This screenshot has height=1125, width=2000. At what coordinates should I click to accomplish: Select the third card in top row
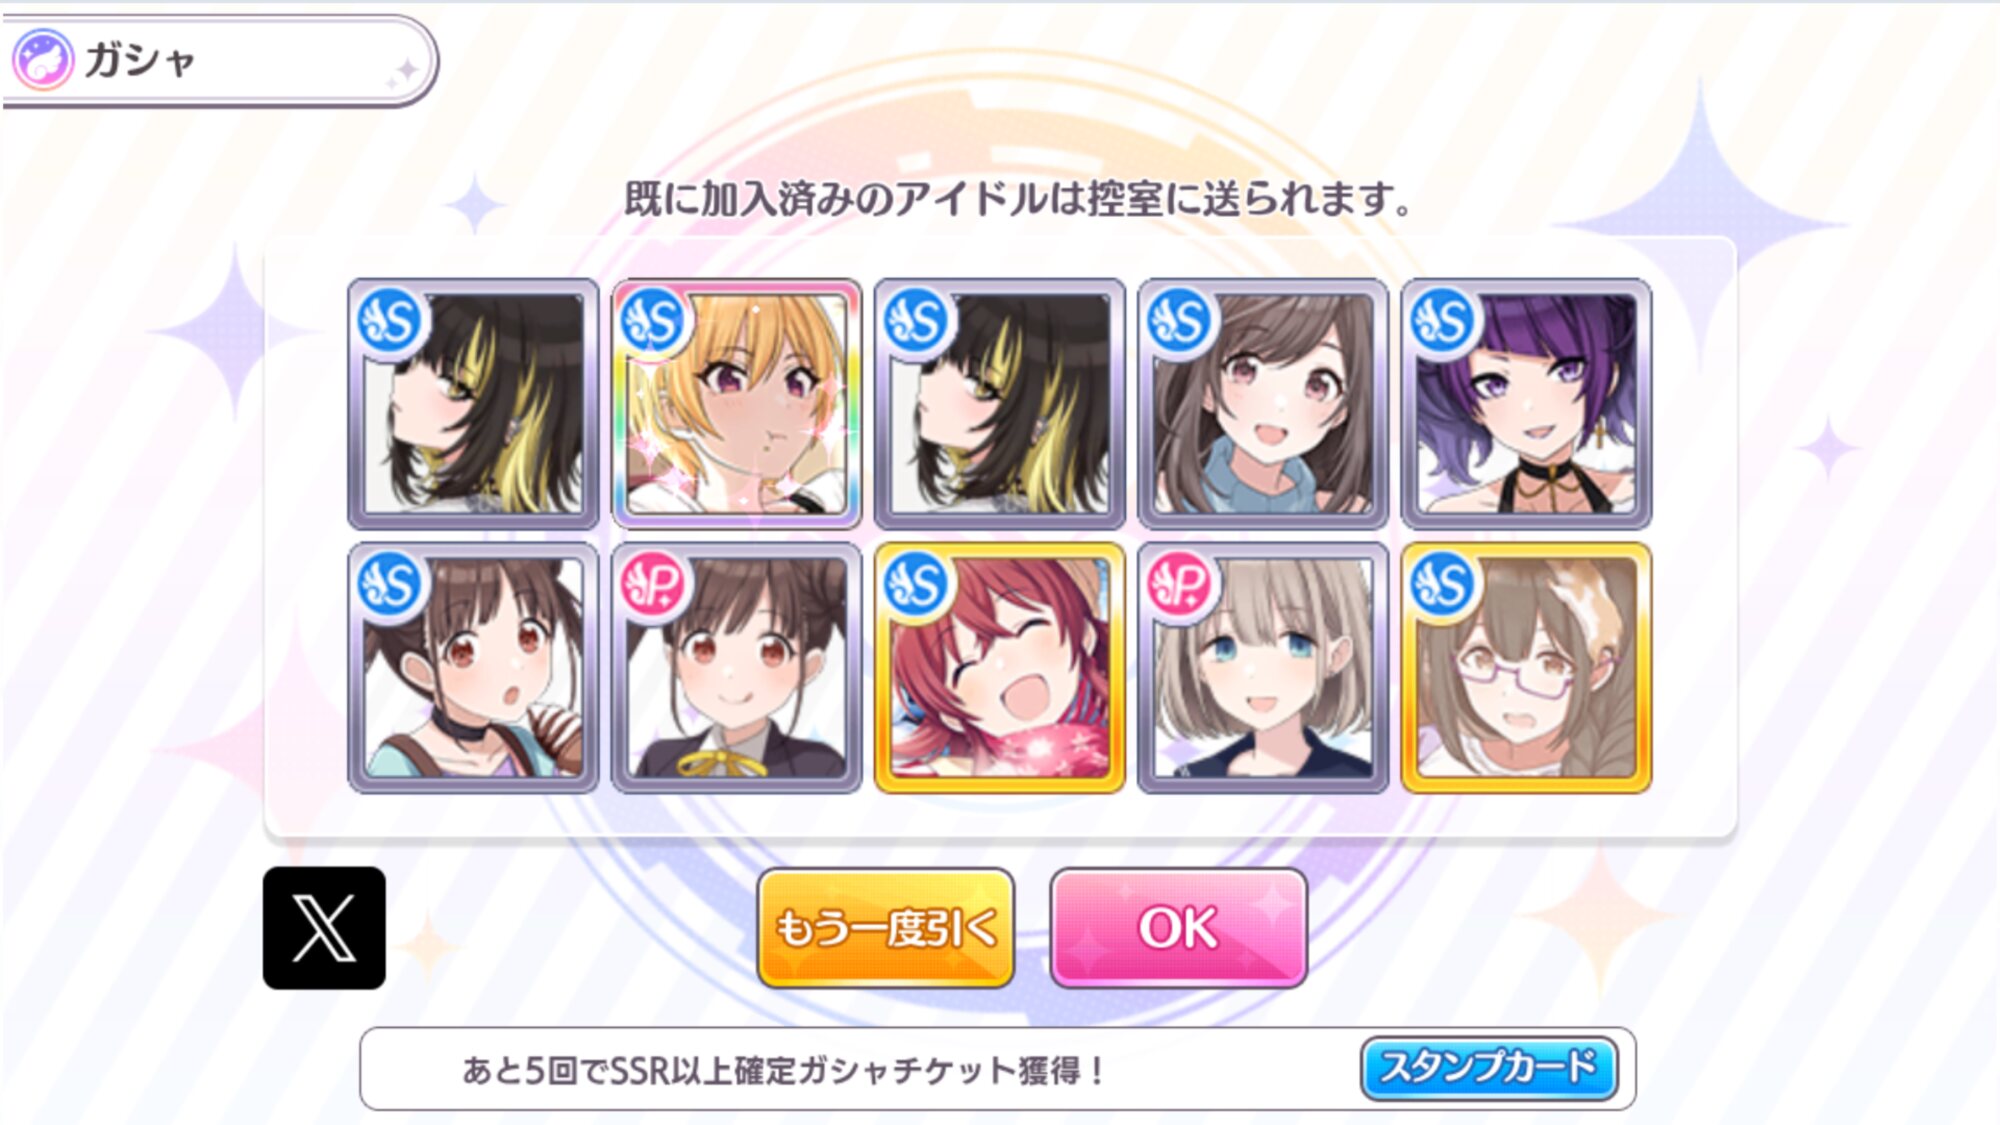[x=1000, y=404]
